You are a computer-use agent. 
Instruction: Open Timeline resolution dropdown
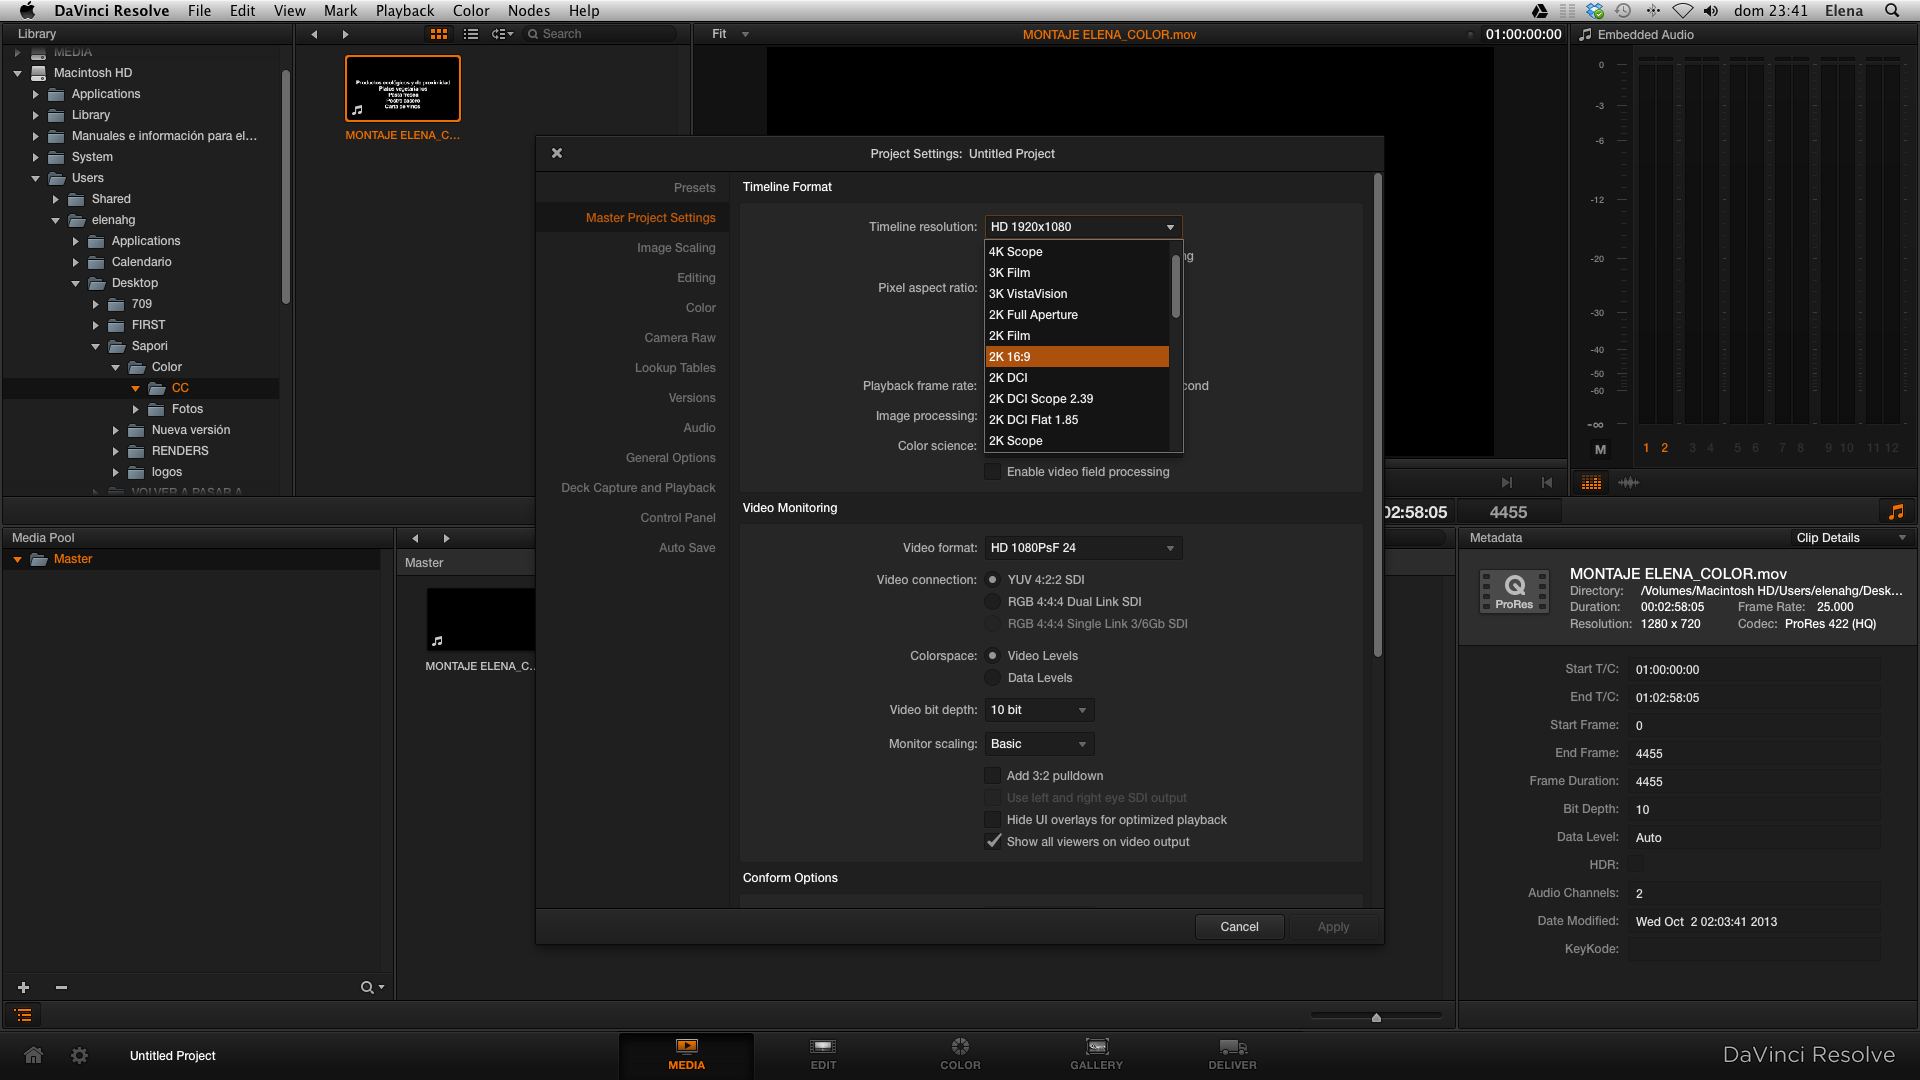[1083, 227]
